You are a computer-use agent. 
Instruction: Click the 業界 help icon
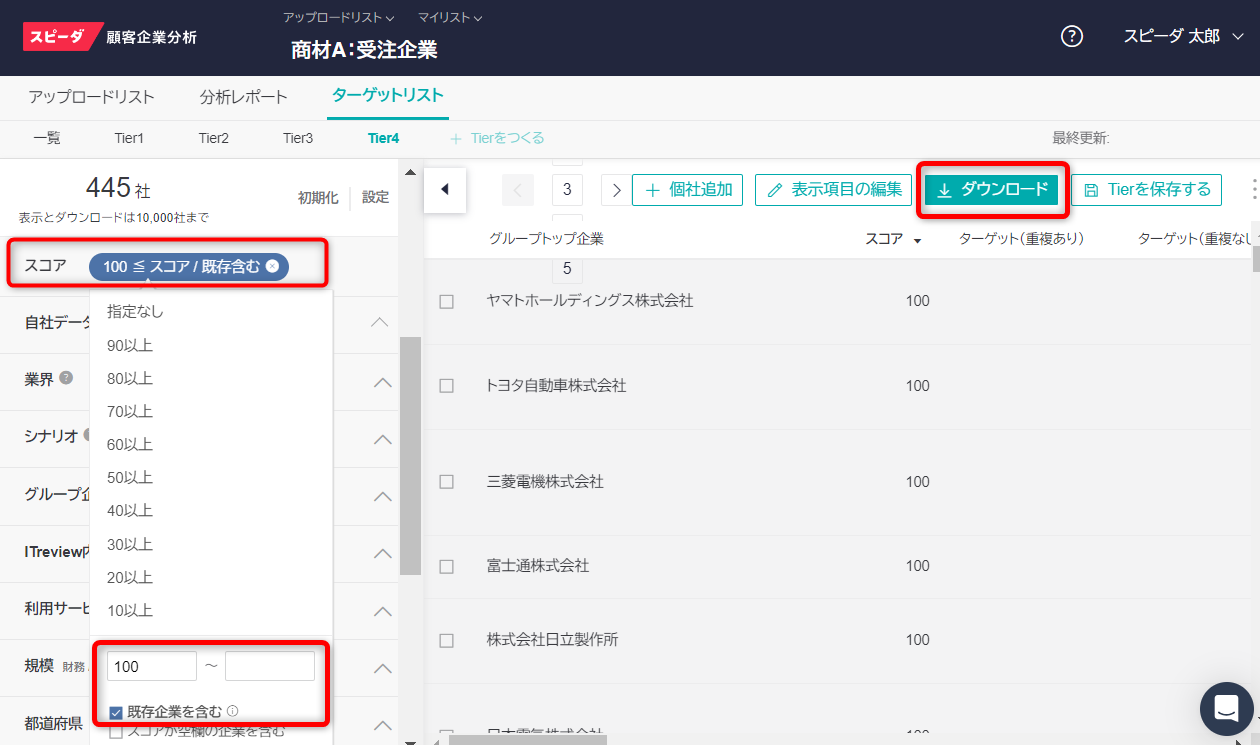pos(66,378)
